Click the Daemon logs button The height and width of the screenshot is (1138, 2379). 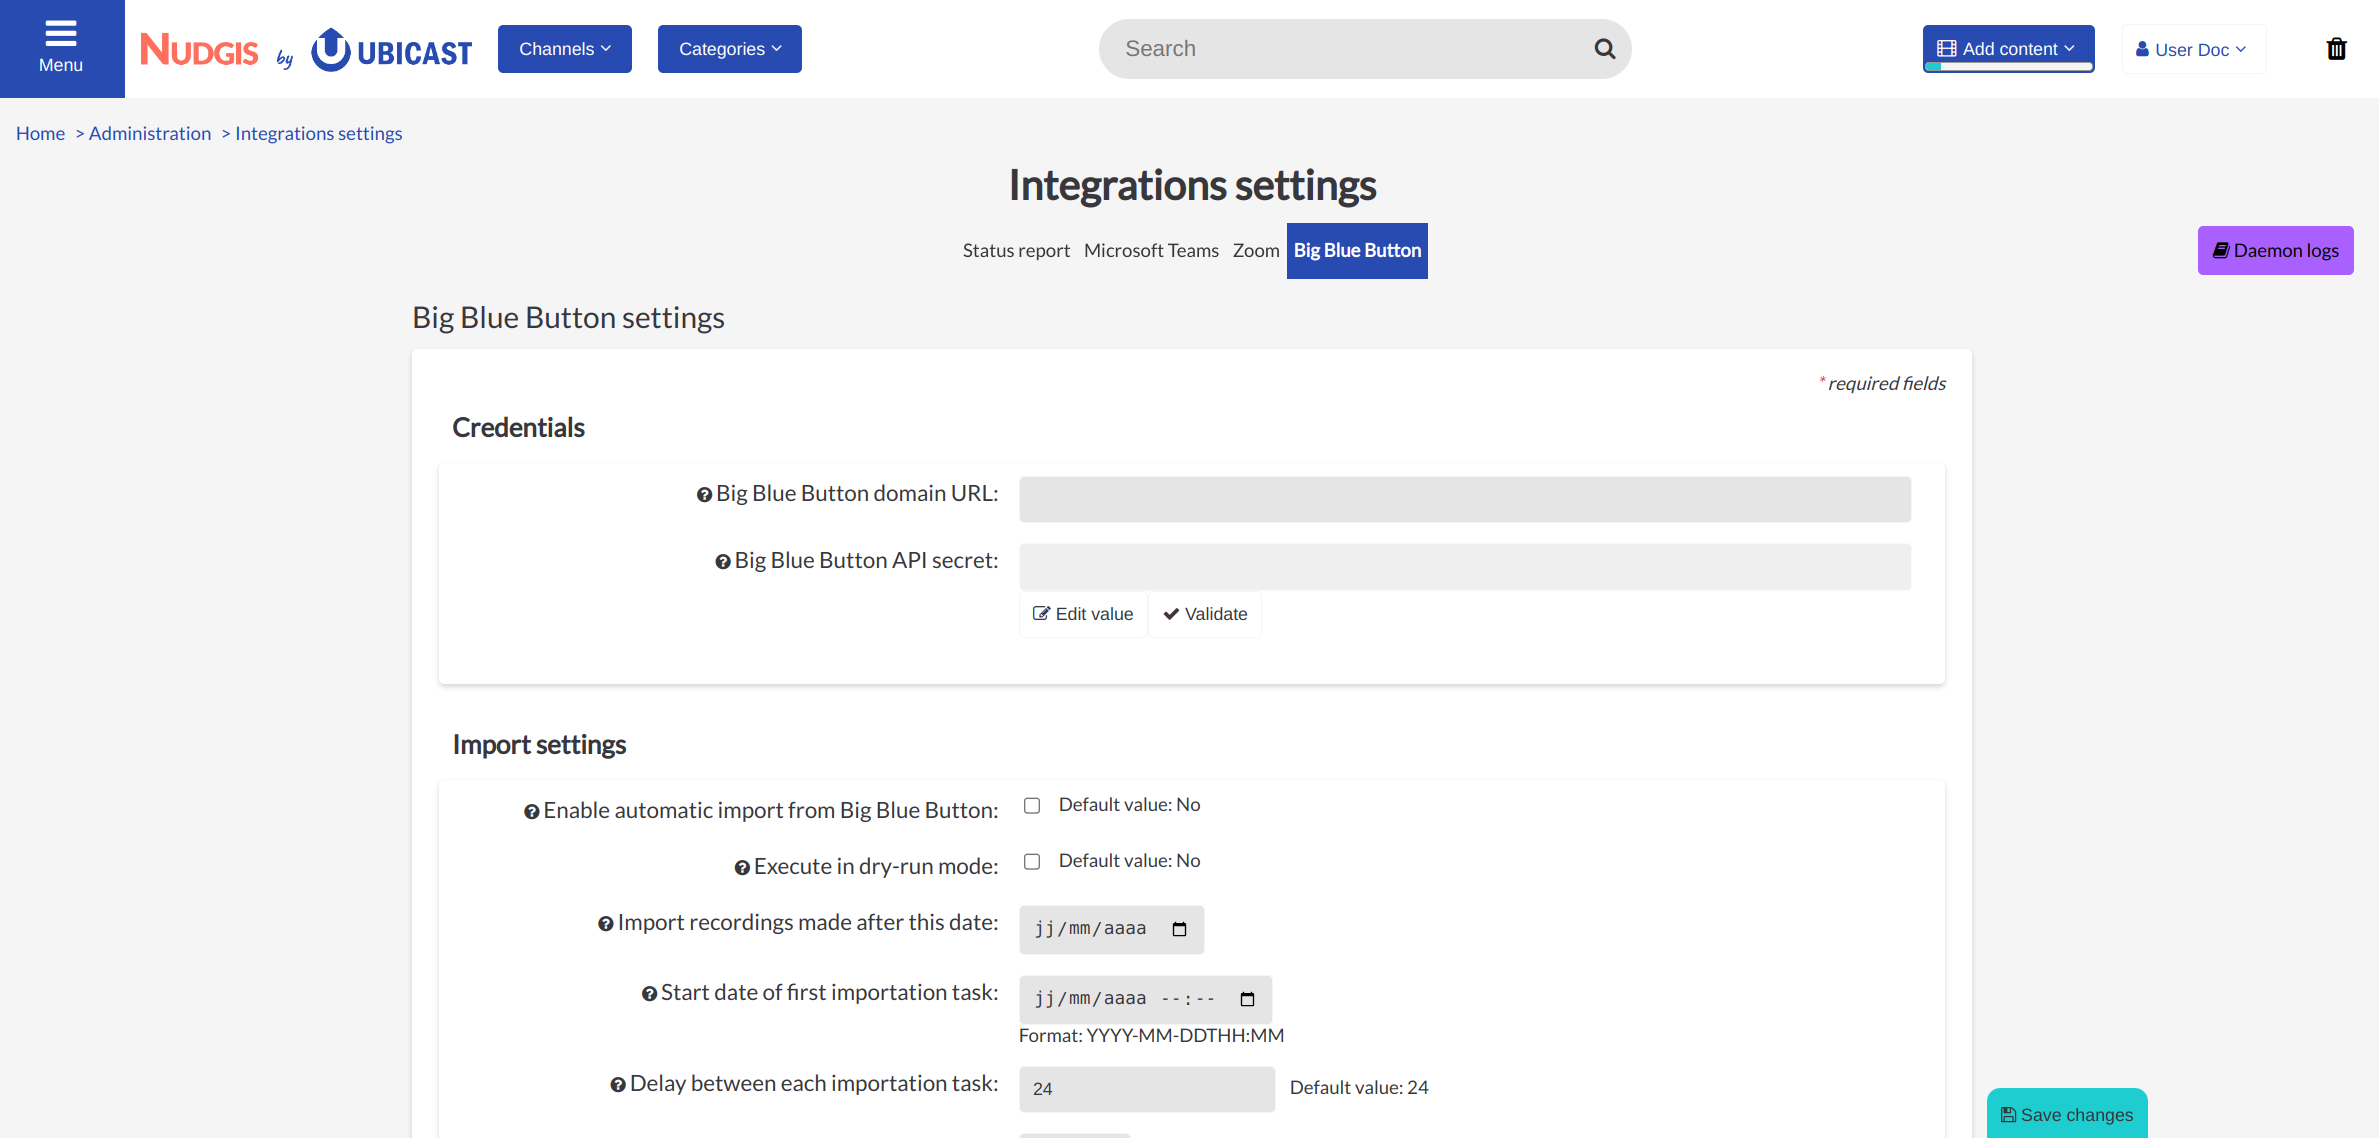[x=2275, y=251]
